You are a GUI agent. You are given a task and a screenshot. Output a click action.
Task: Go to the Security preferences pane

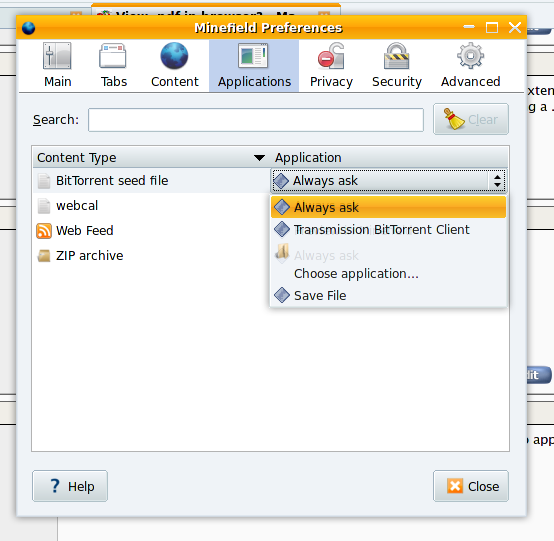[x=397, y=65]
